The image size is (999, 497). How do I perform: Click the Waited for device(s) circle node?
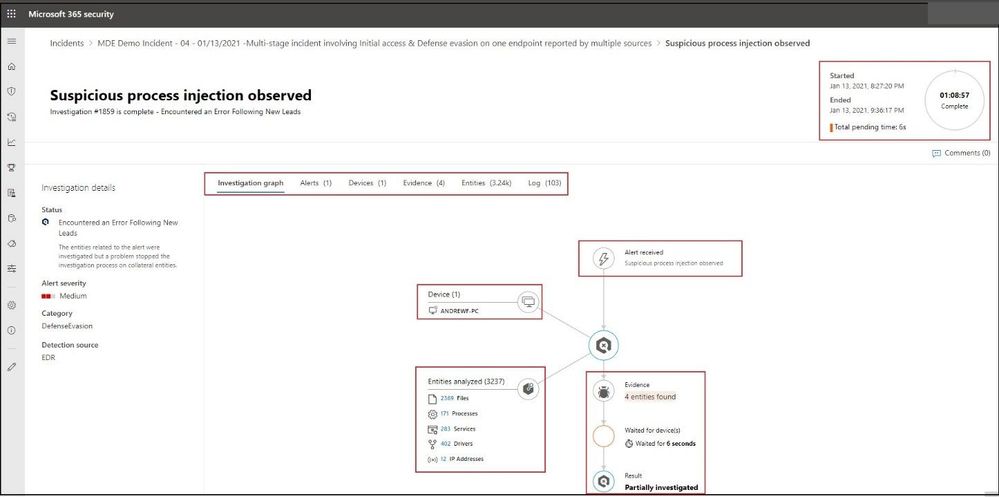point(603,436)
